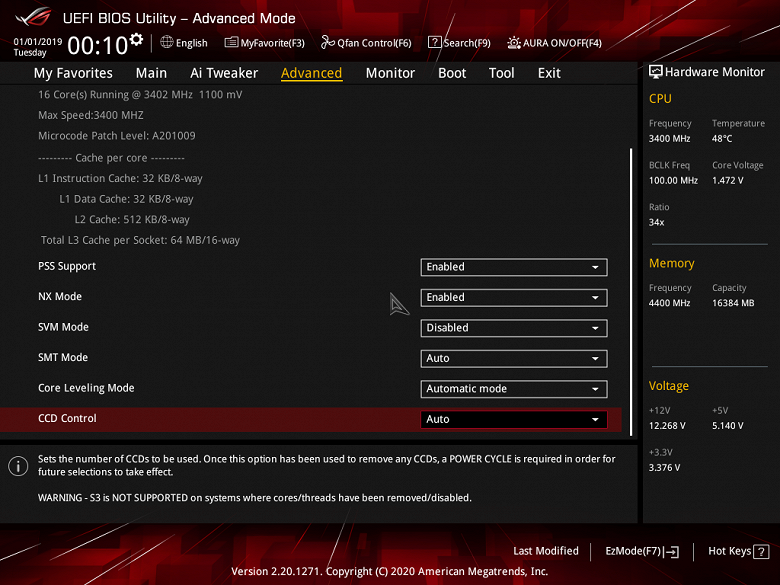Switch to the Main tab
This screenshot has width=780, height=585.
pyautogui.click(x=151, y=73)
